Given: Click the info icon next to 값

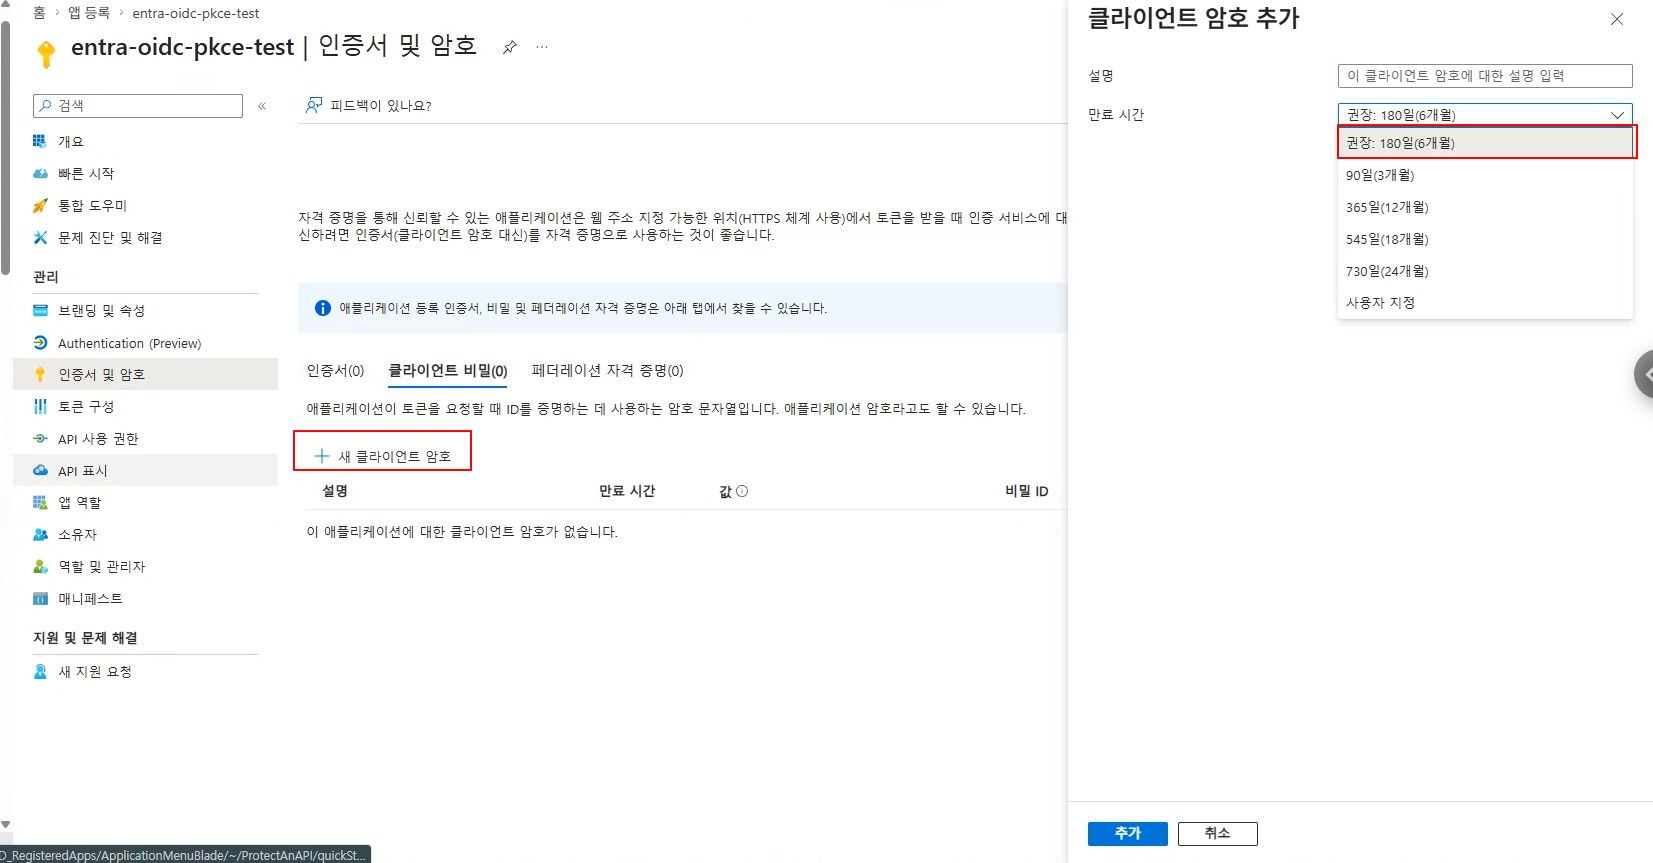Looking at the screenshot, I should coord(742,491).
